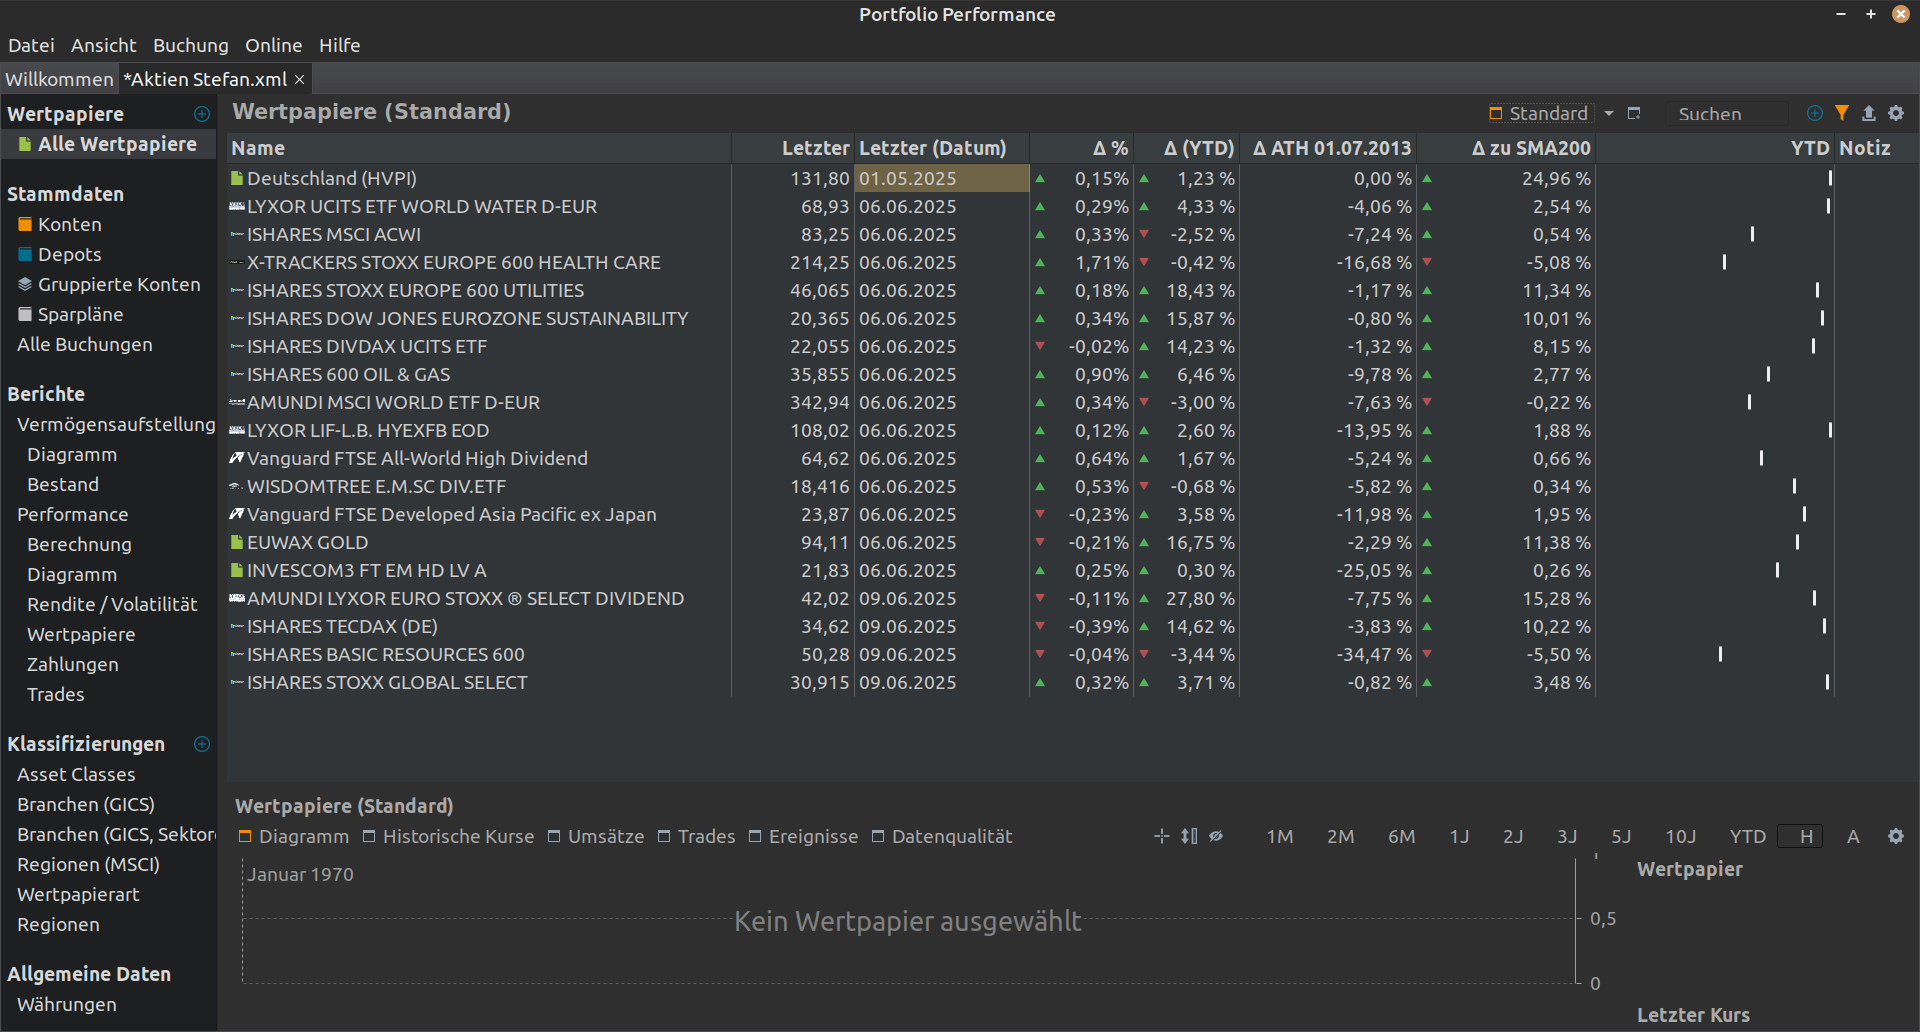This screenshot has width=1920, height=1032.
Task: Select date cell 01.05.2025 of Deutschland (HVPI)
Action: pos(942,178)
